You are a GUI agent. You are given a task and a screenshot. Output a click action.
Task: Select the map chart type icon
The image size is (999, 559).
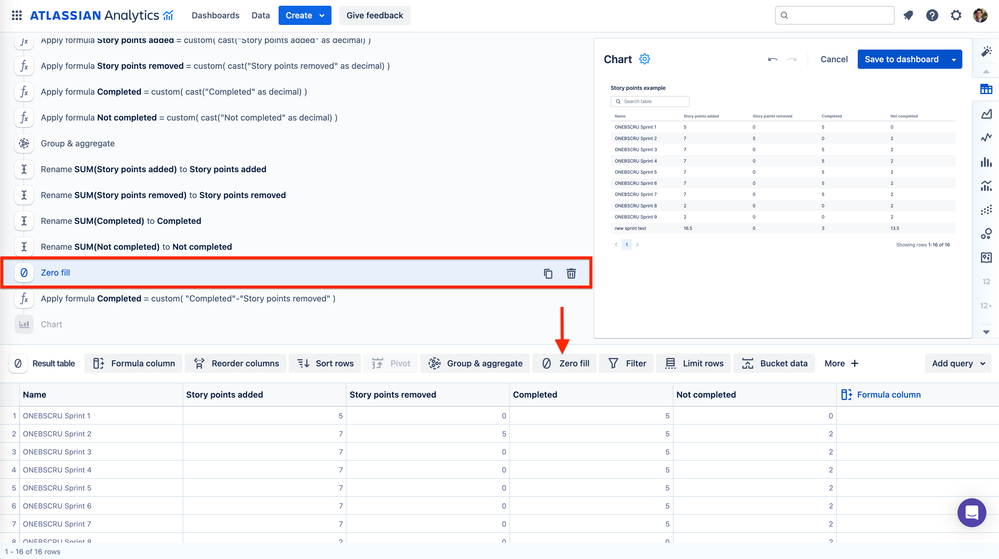tap(986, 258)
